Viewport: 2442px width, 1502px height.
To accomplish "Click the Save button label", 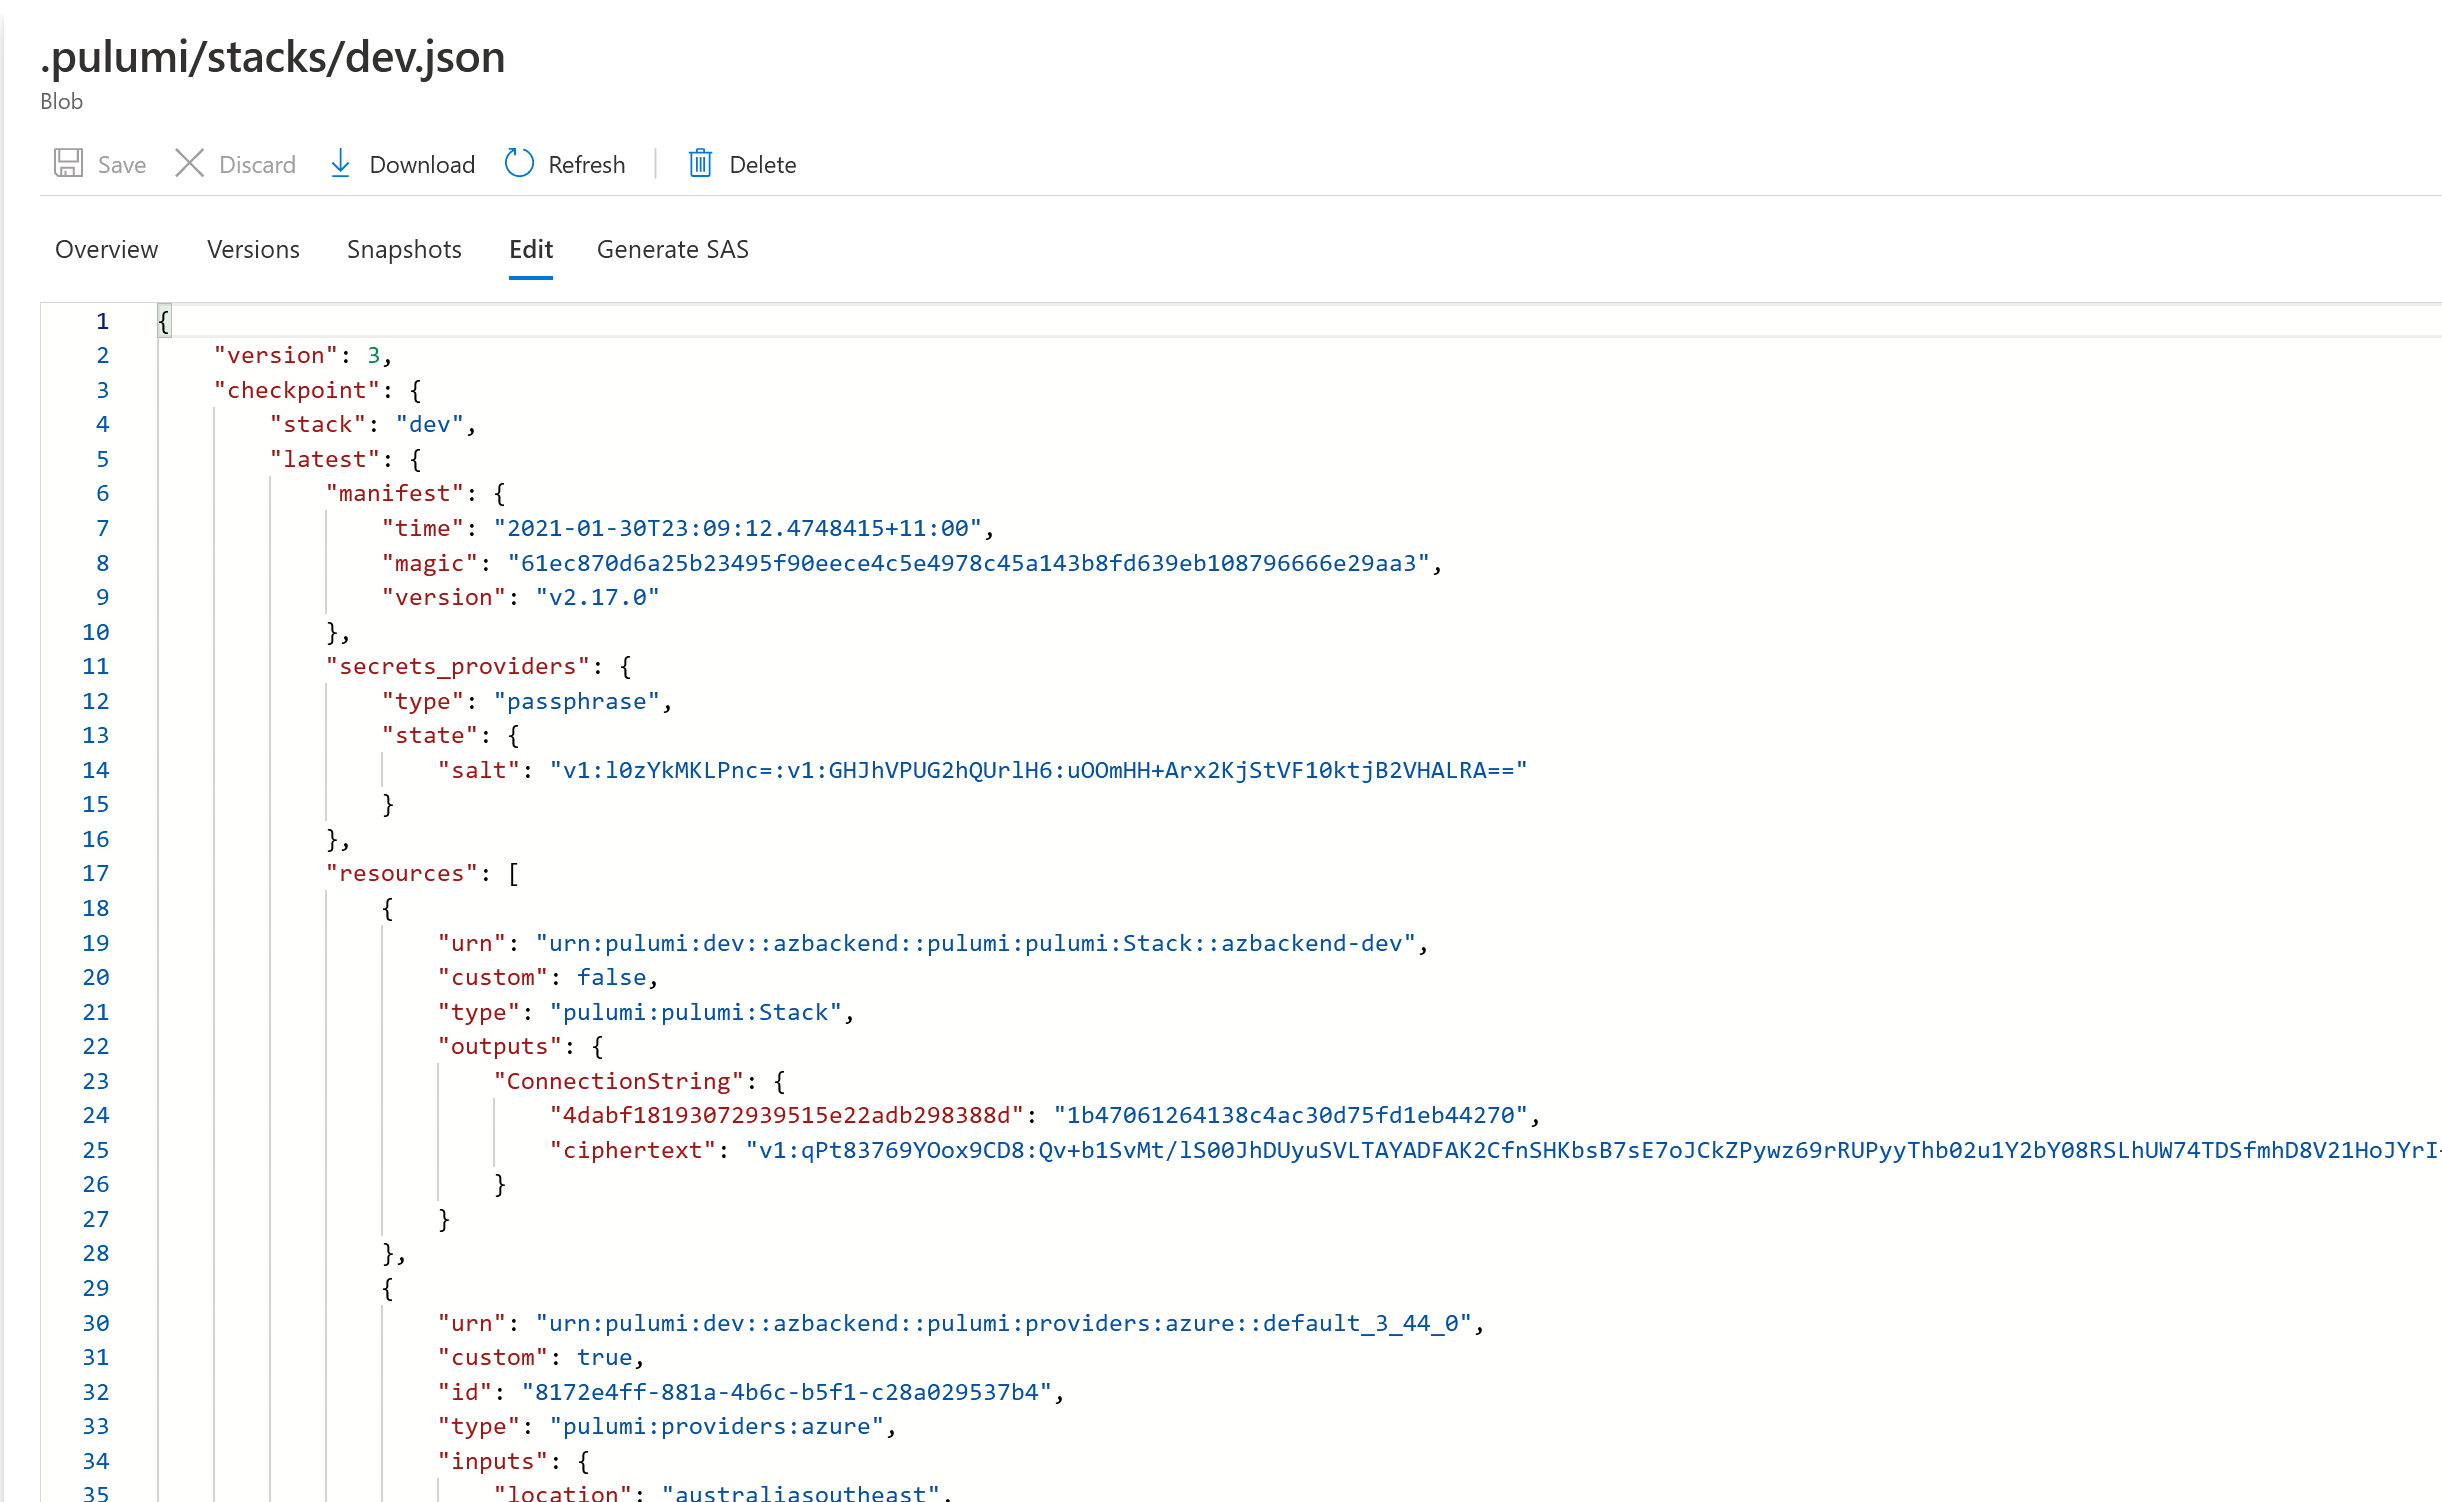I will (x=122, y=164).
